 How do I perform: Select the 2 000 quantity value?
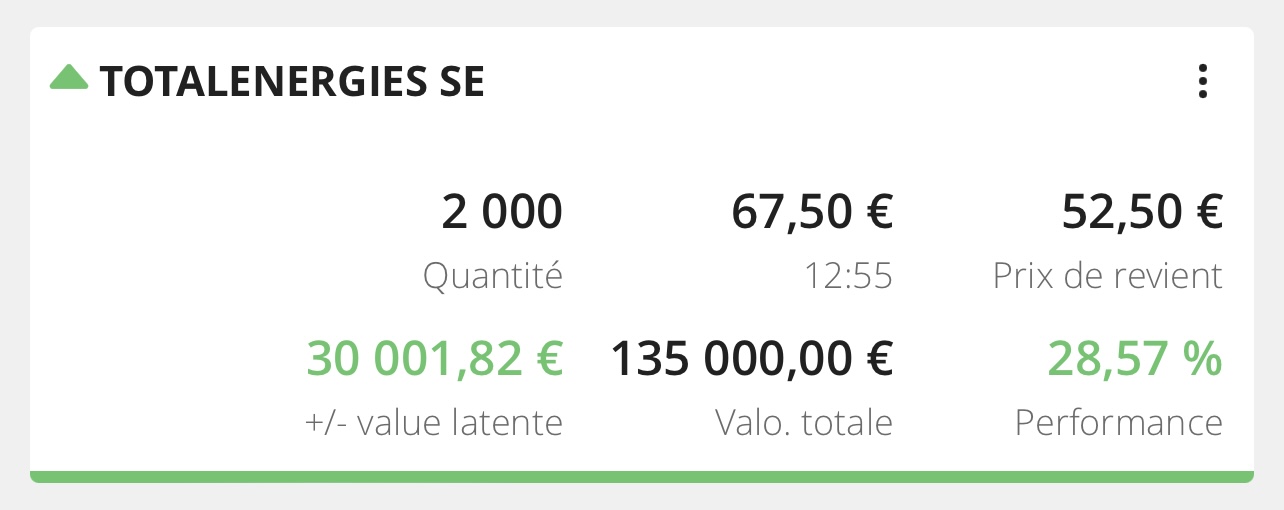pyautogui.click(x=502, y=212)
